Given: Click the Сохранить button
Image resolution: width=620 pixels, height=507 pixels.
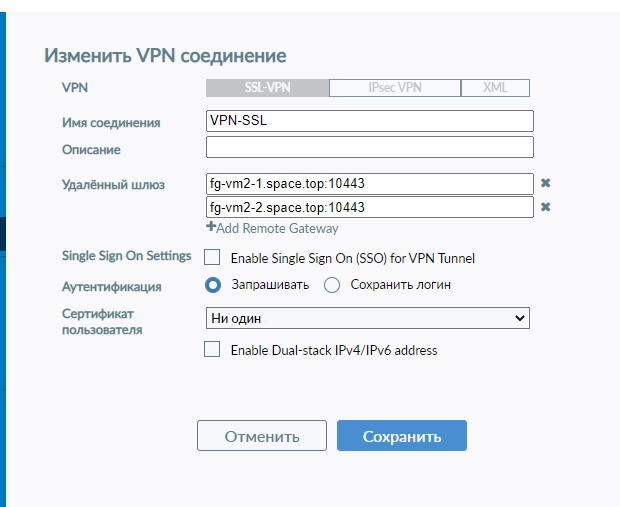Looking at the screenshot, I should coord(402,436).
